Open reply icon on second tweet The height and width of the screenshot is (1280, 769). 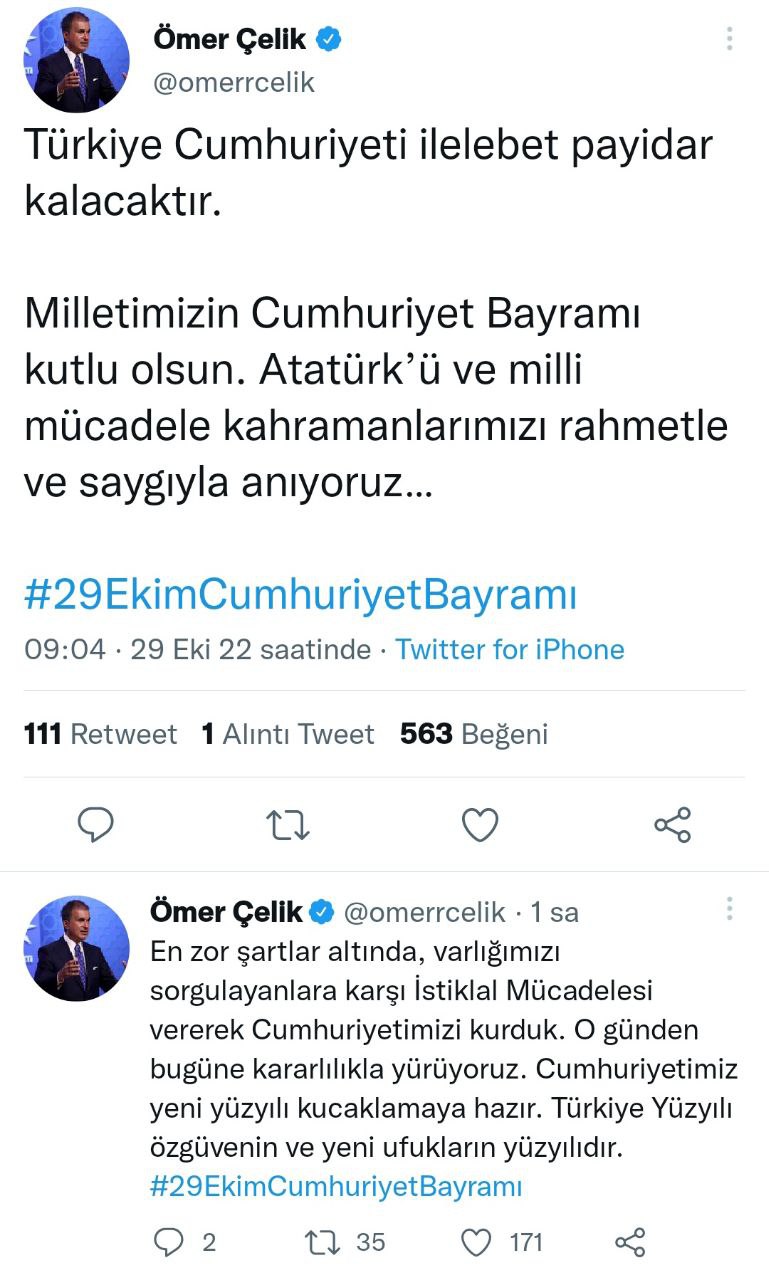tap(169, 1242)
